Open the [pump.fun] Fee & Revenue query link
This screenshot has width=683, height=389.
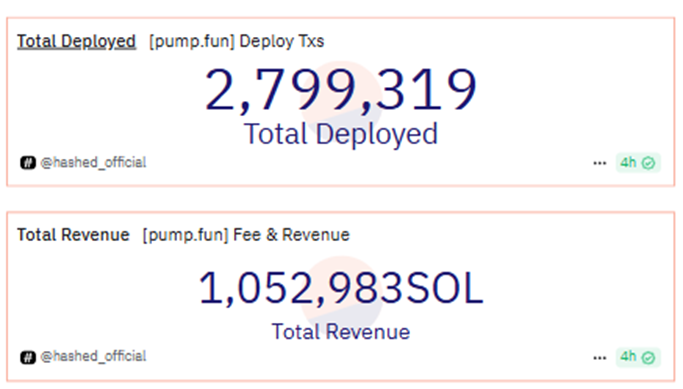point(246,235)
